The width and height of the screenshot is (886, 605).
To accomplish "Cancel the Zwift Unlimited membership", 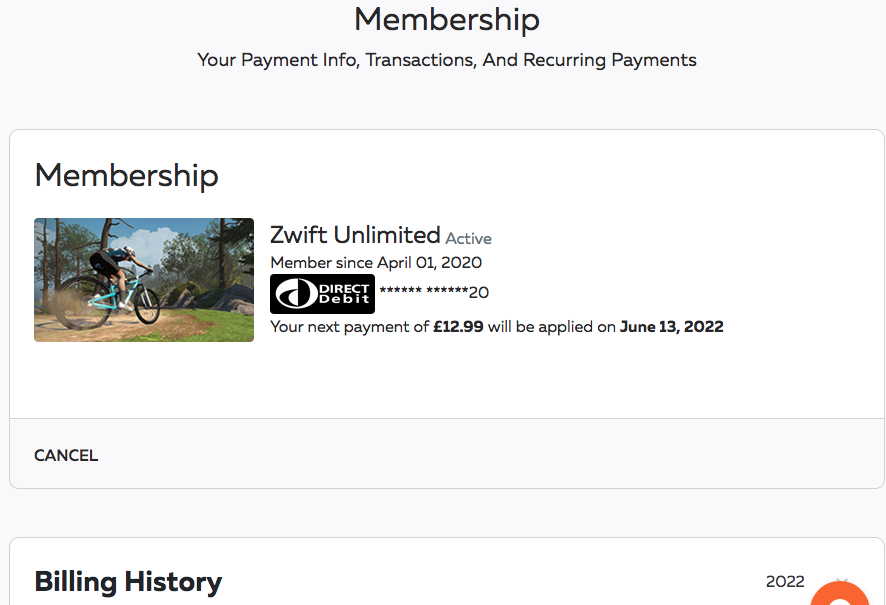I will (66, 455).
